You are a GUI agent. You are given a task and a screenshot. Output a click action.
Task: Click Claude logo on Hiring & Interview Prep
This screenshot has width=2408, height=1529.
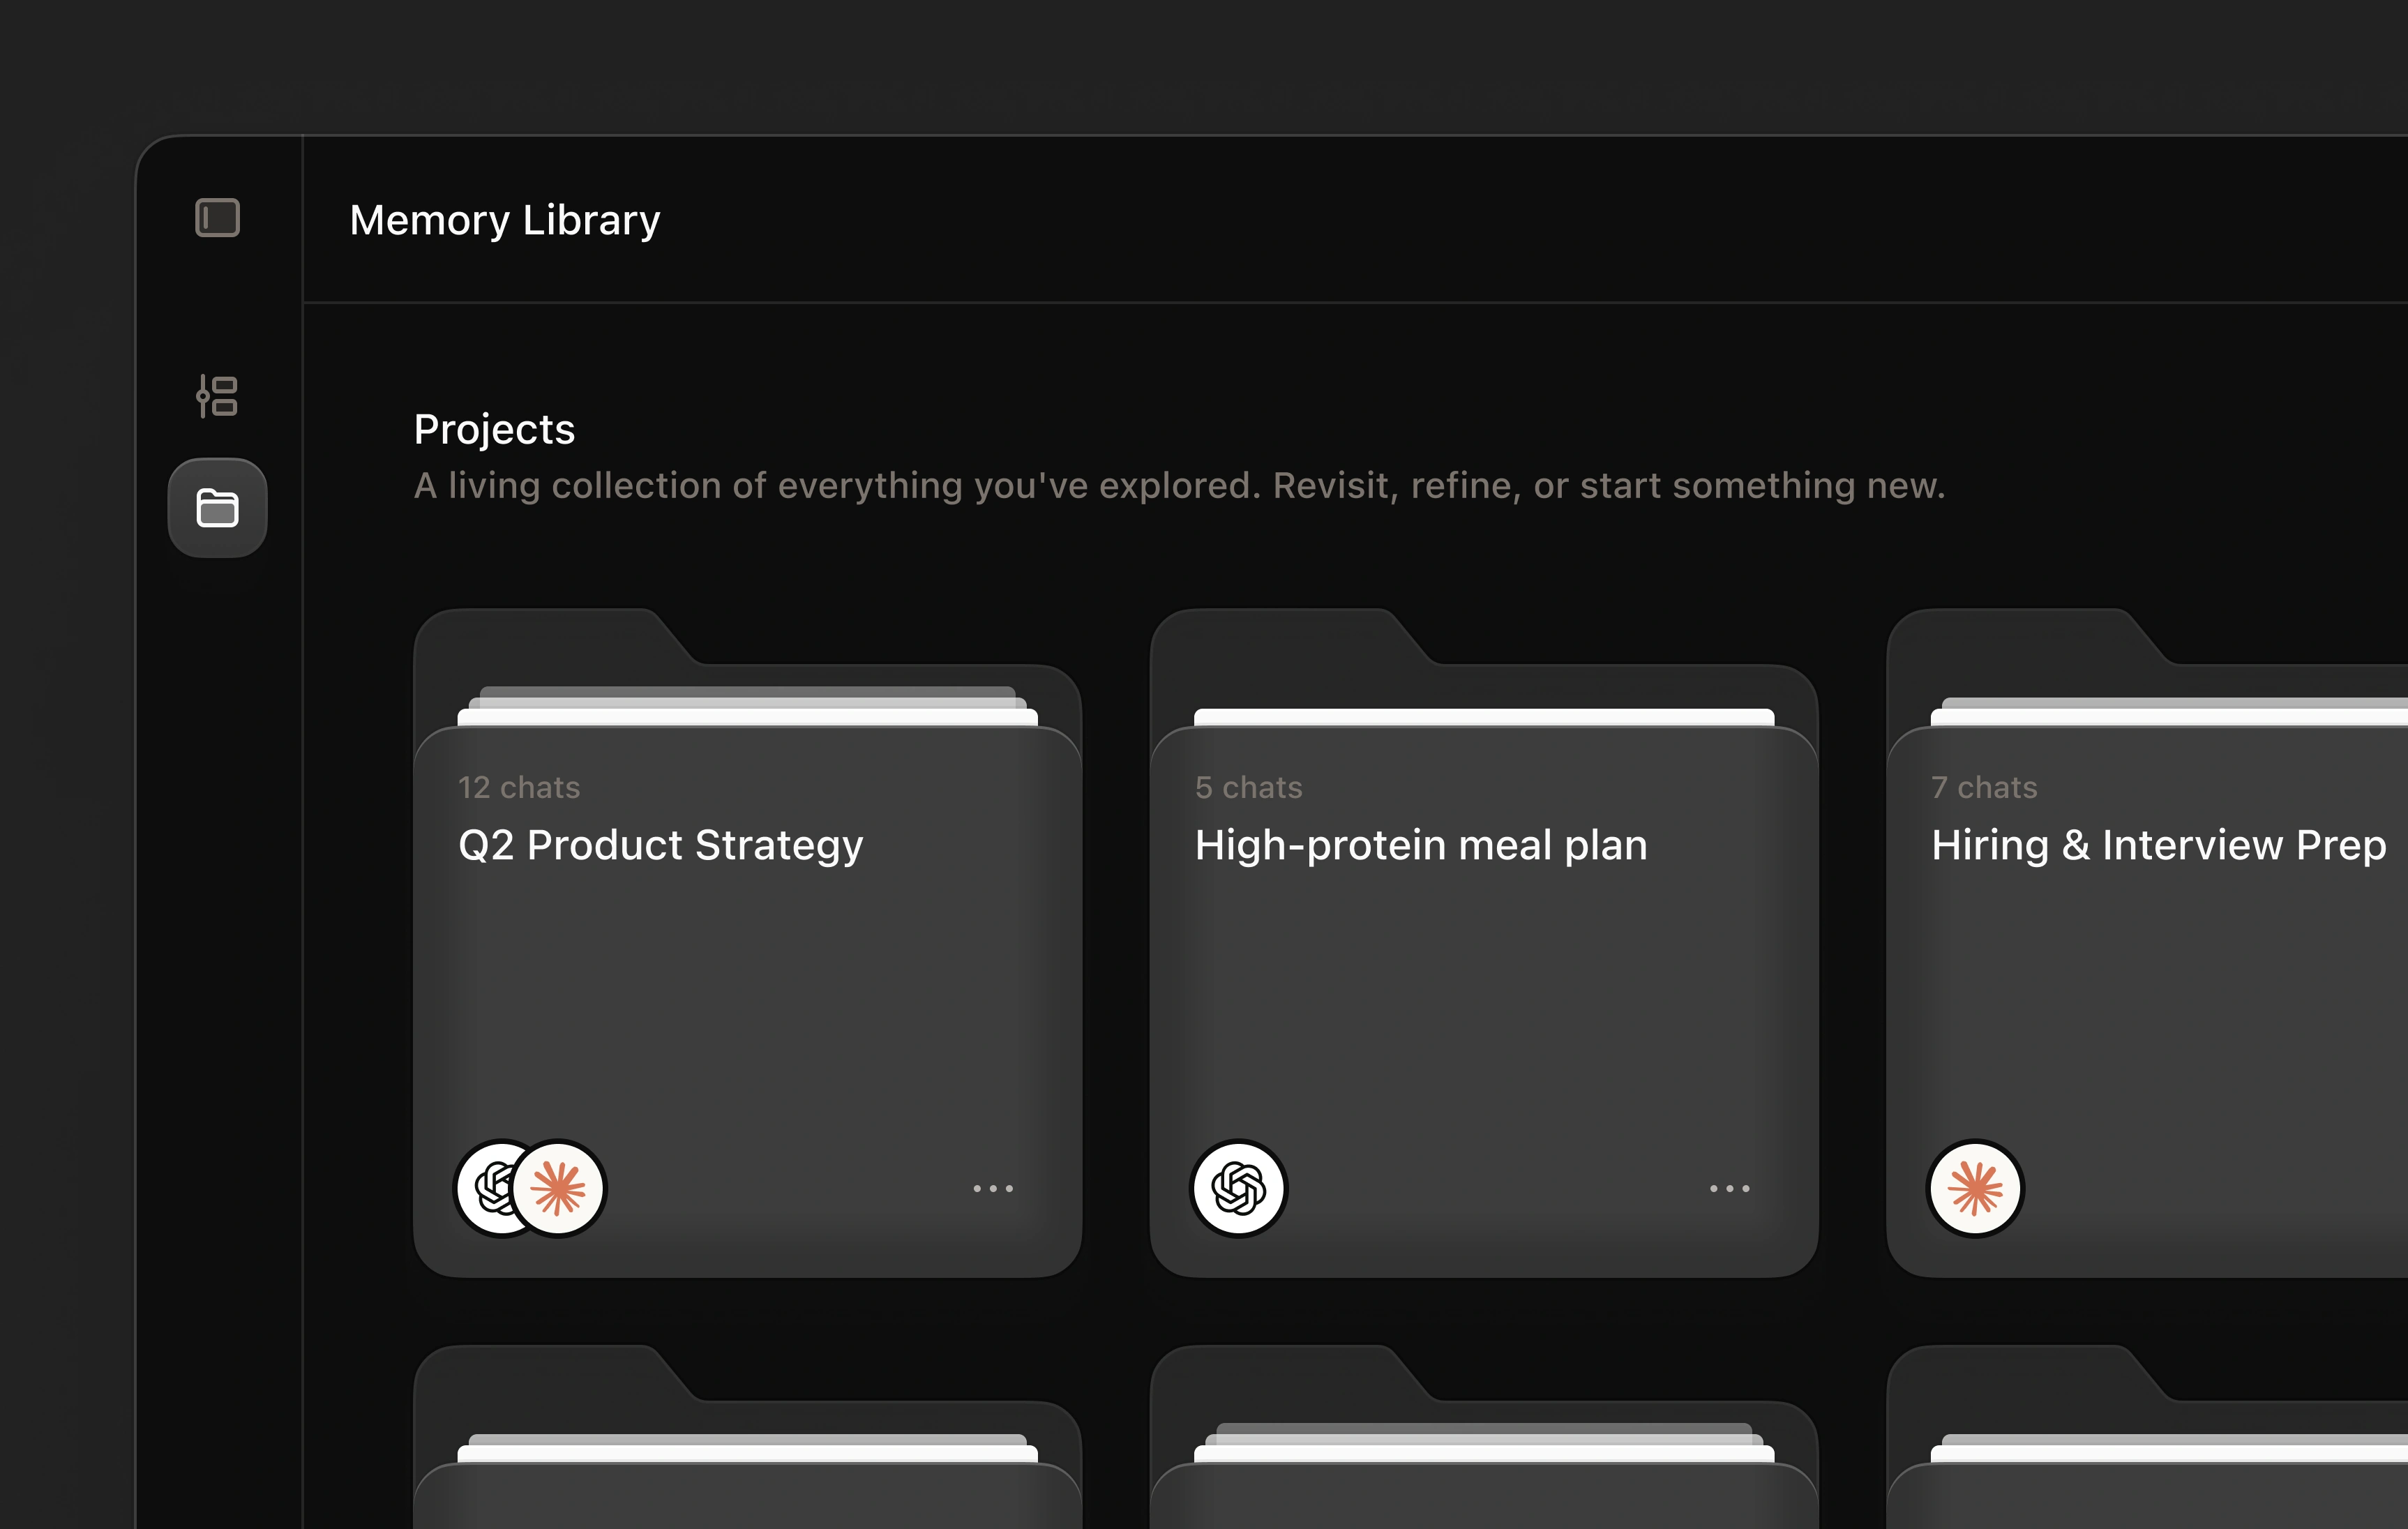tap(1975, 1188)
